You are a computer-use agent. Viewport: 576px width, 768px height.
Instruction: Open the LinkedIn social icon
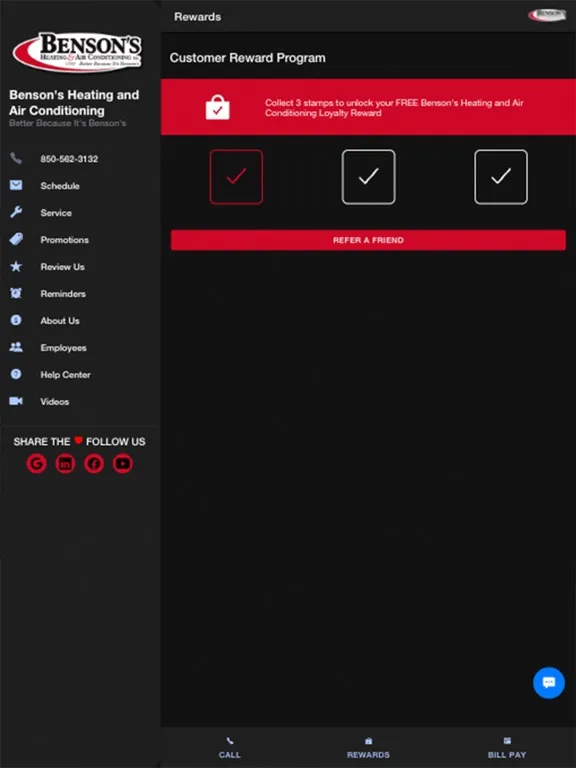pyautogui.click(x=65, y=463)
